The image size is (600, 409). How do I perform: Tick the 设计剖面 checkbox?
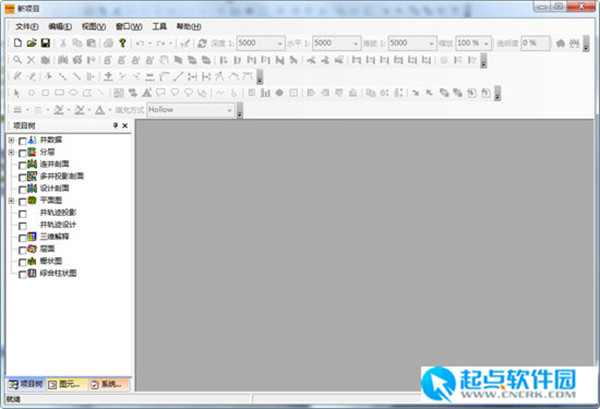[x=23, y=189]
